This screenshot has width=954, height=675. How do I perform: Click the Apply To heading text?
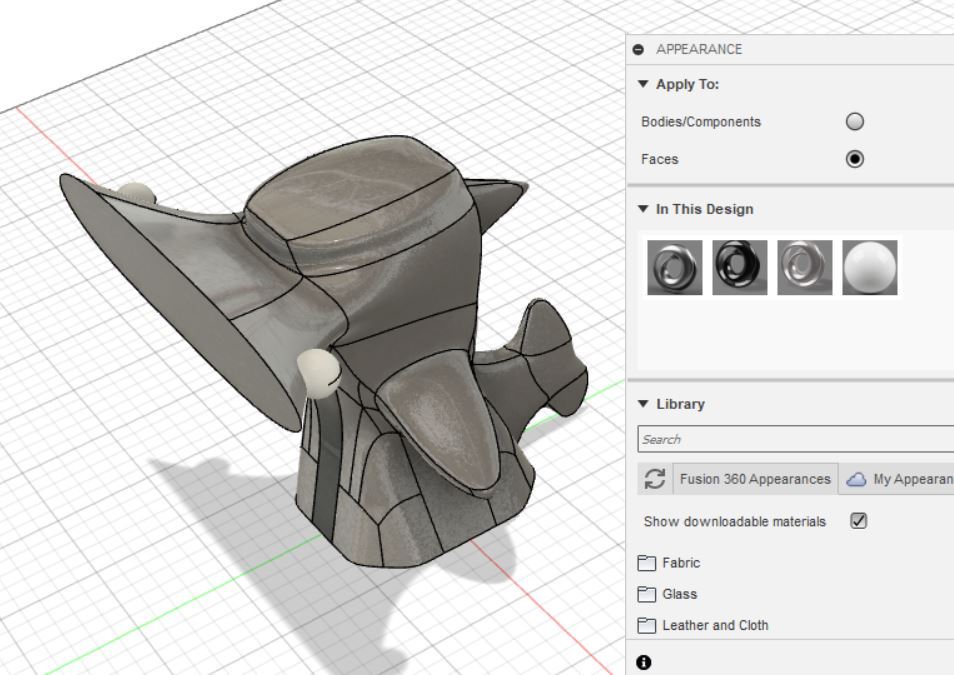click(688, 84)
